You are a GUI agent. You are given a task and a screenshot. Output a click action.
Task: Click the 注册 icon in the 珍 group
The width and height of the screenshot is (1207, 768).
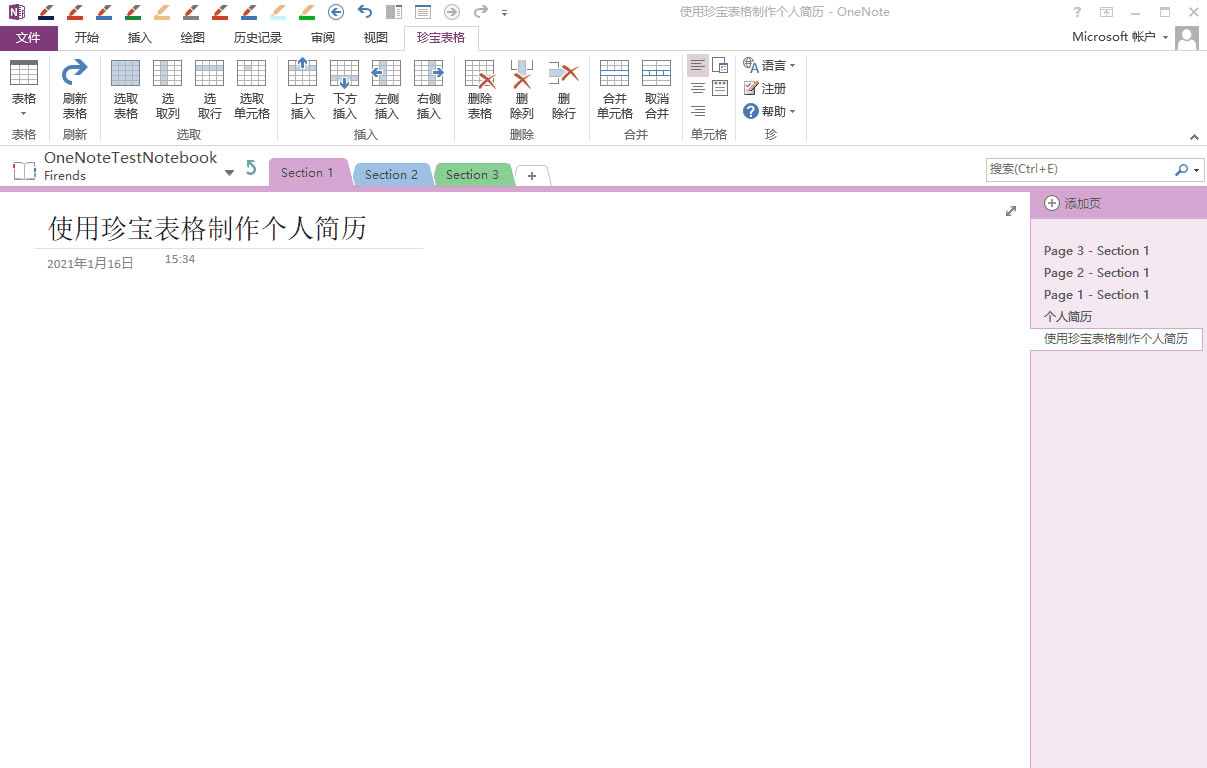[765, 88]
